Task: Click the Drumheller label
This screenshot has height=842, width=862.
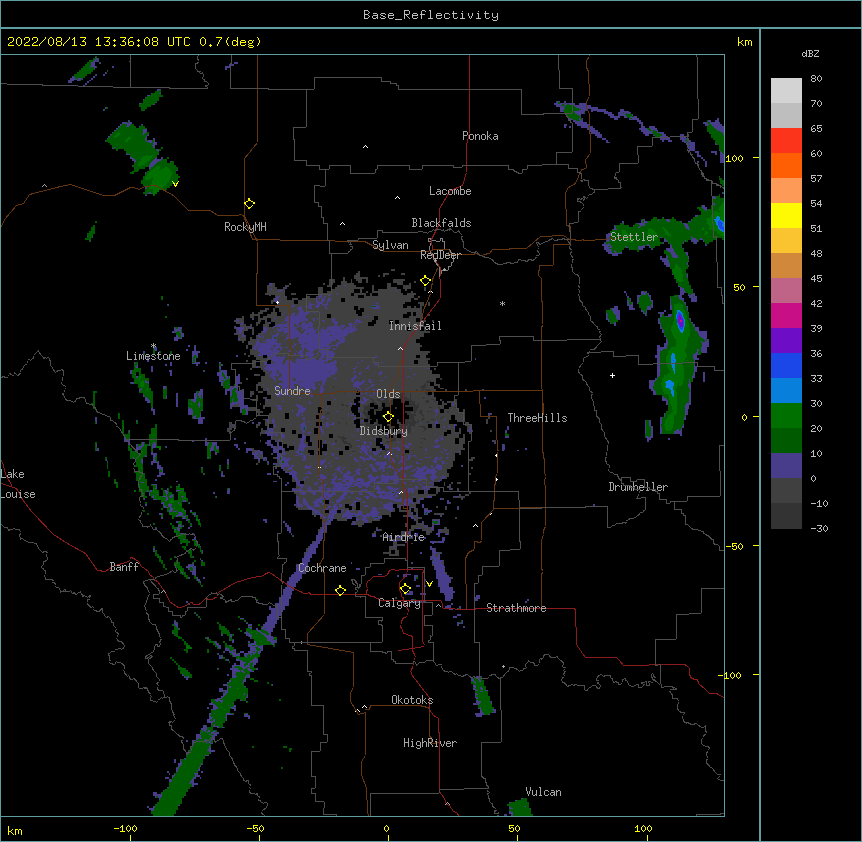Action: click(638, 487)
